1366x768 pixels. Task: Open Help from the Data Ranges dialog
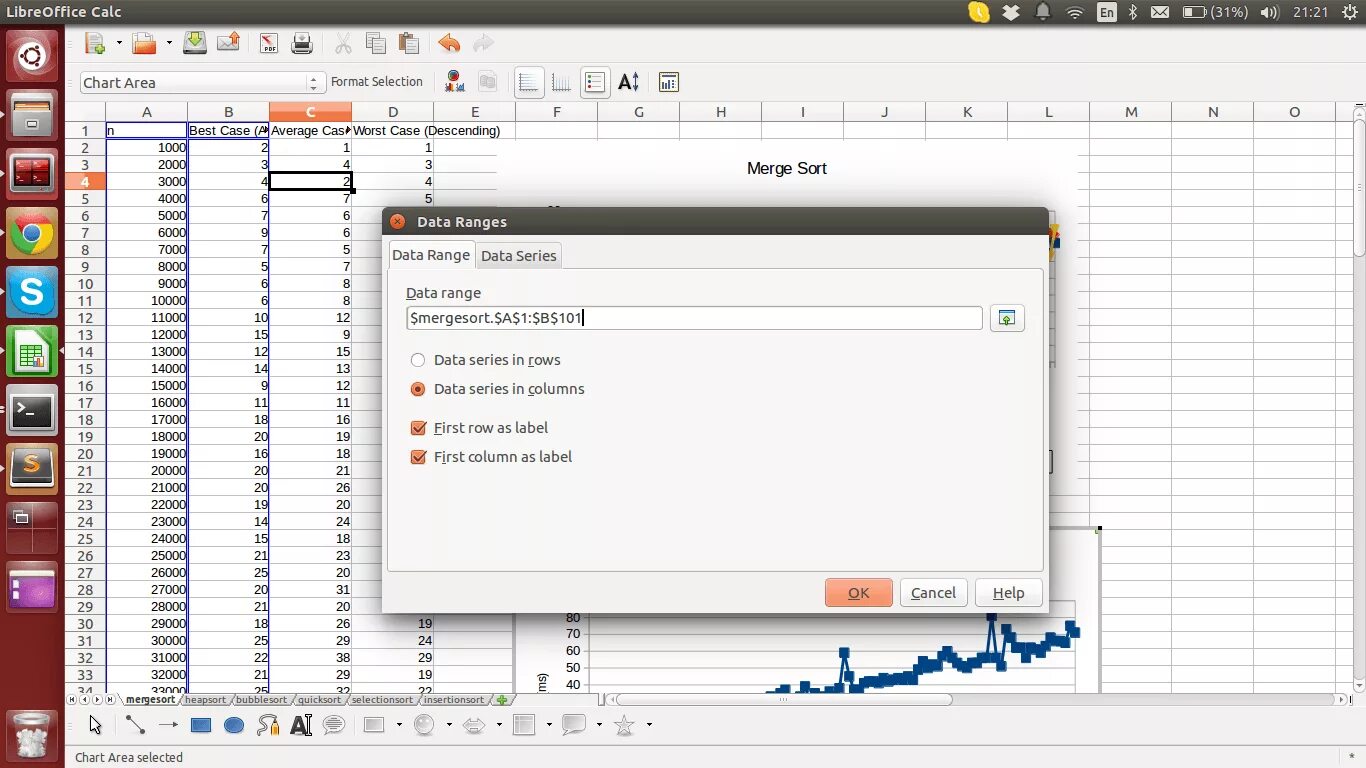(1008, 593)
